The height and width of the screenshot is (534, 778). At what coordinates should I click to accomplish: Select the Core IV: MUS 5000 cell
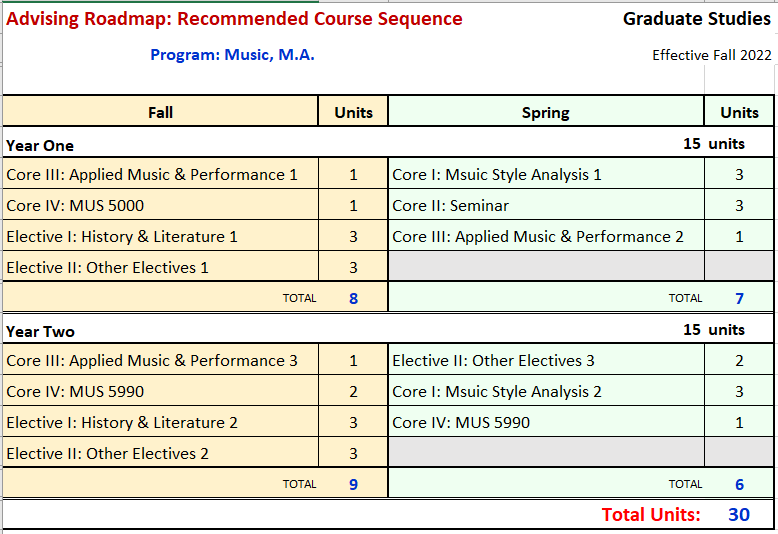pyautogui.click(x=75, y=206)
